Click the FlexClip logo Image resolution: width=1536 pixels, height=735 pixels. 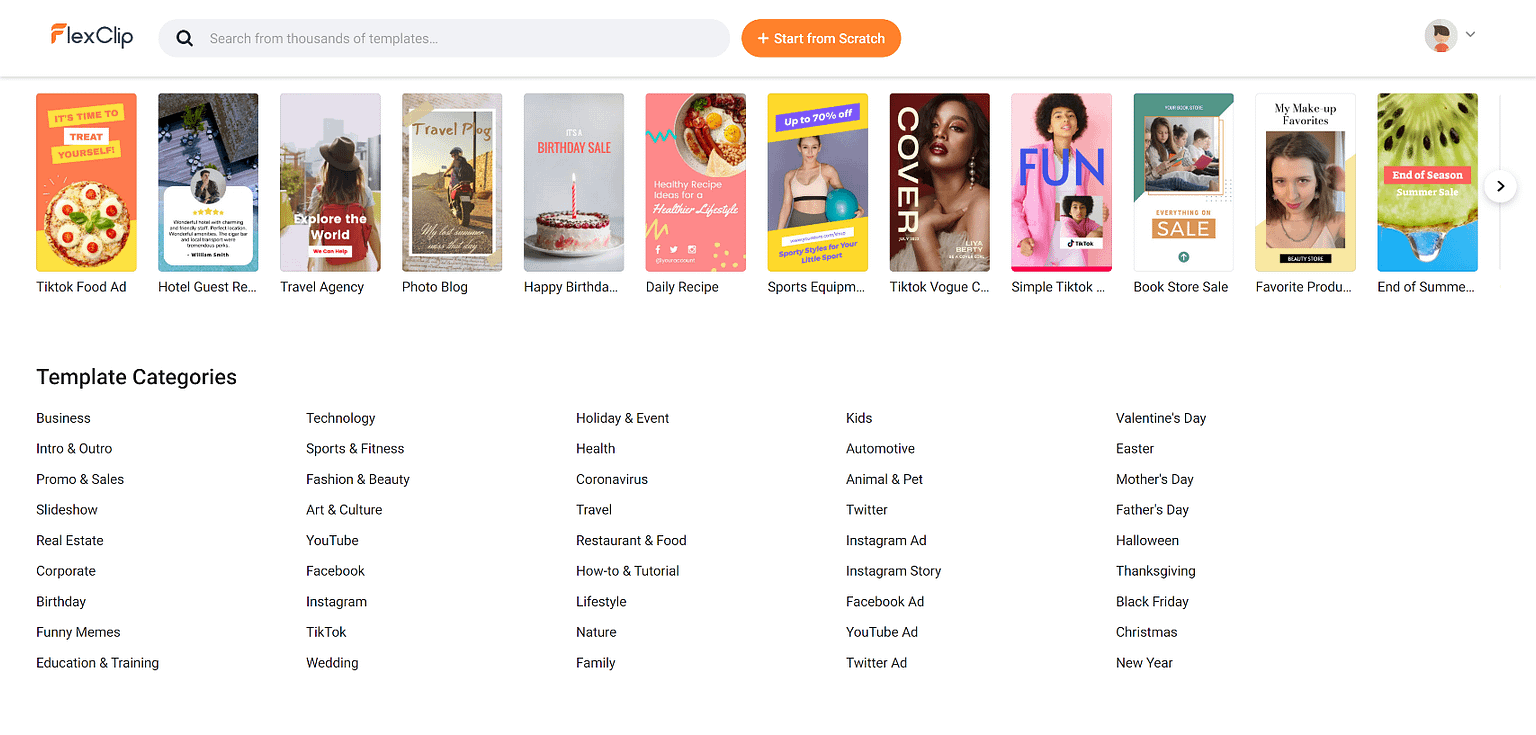click(x=91, y=36)
